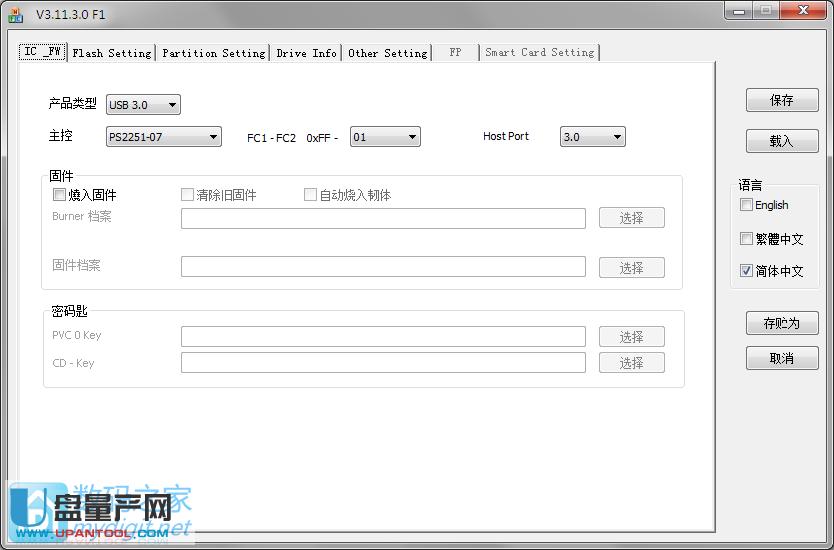Minimize the V3.11.3.0 F1 window
834x550 pixels.
[x=738, y=11]
